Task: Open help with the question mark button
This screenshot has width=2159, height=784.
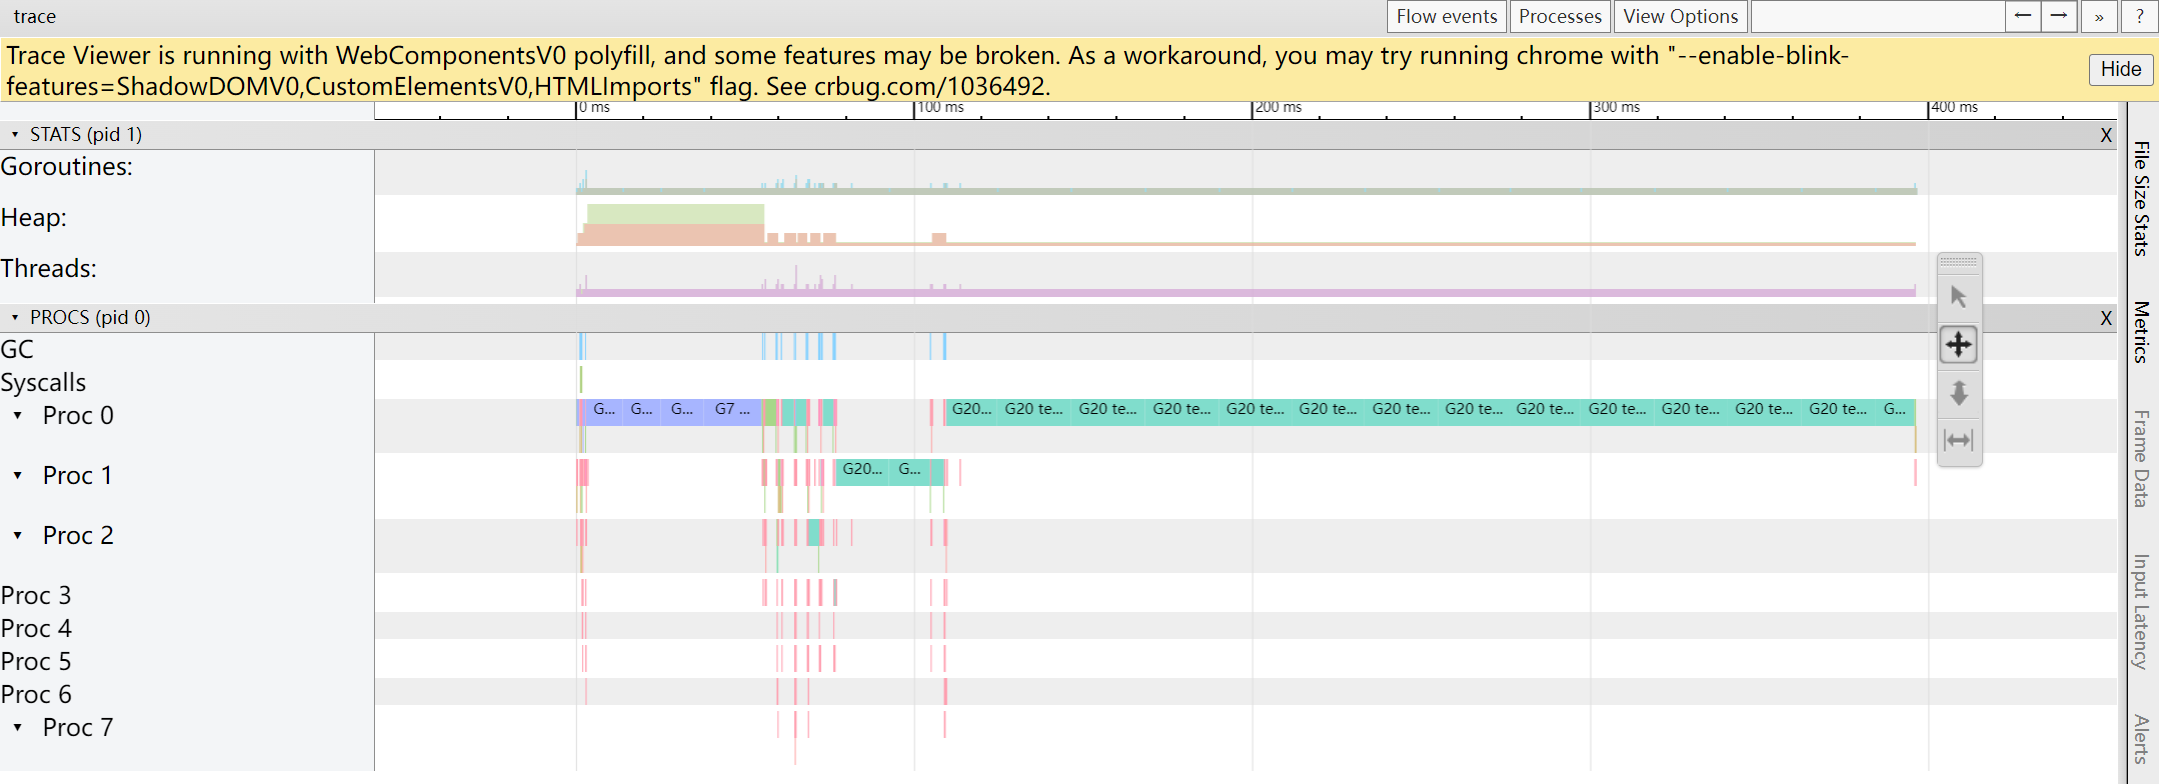Action: pos(2139,16)
